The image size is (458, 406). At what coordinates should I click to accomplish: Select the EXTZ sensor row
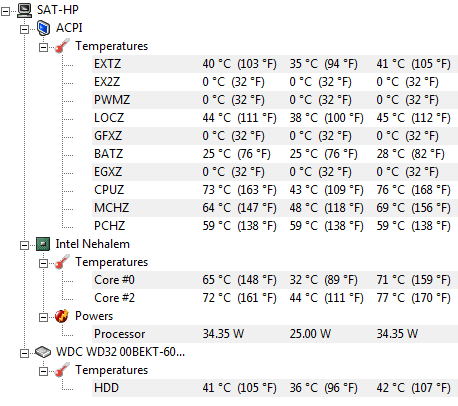[275, 64]
